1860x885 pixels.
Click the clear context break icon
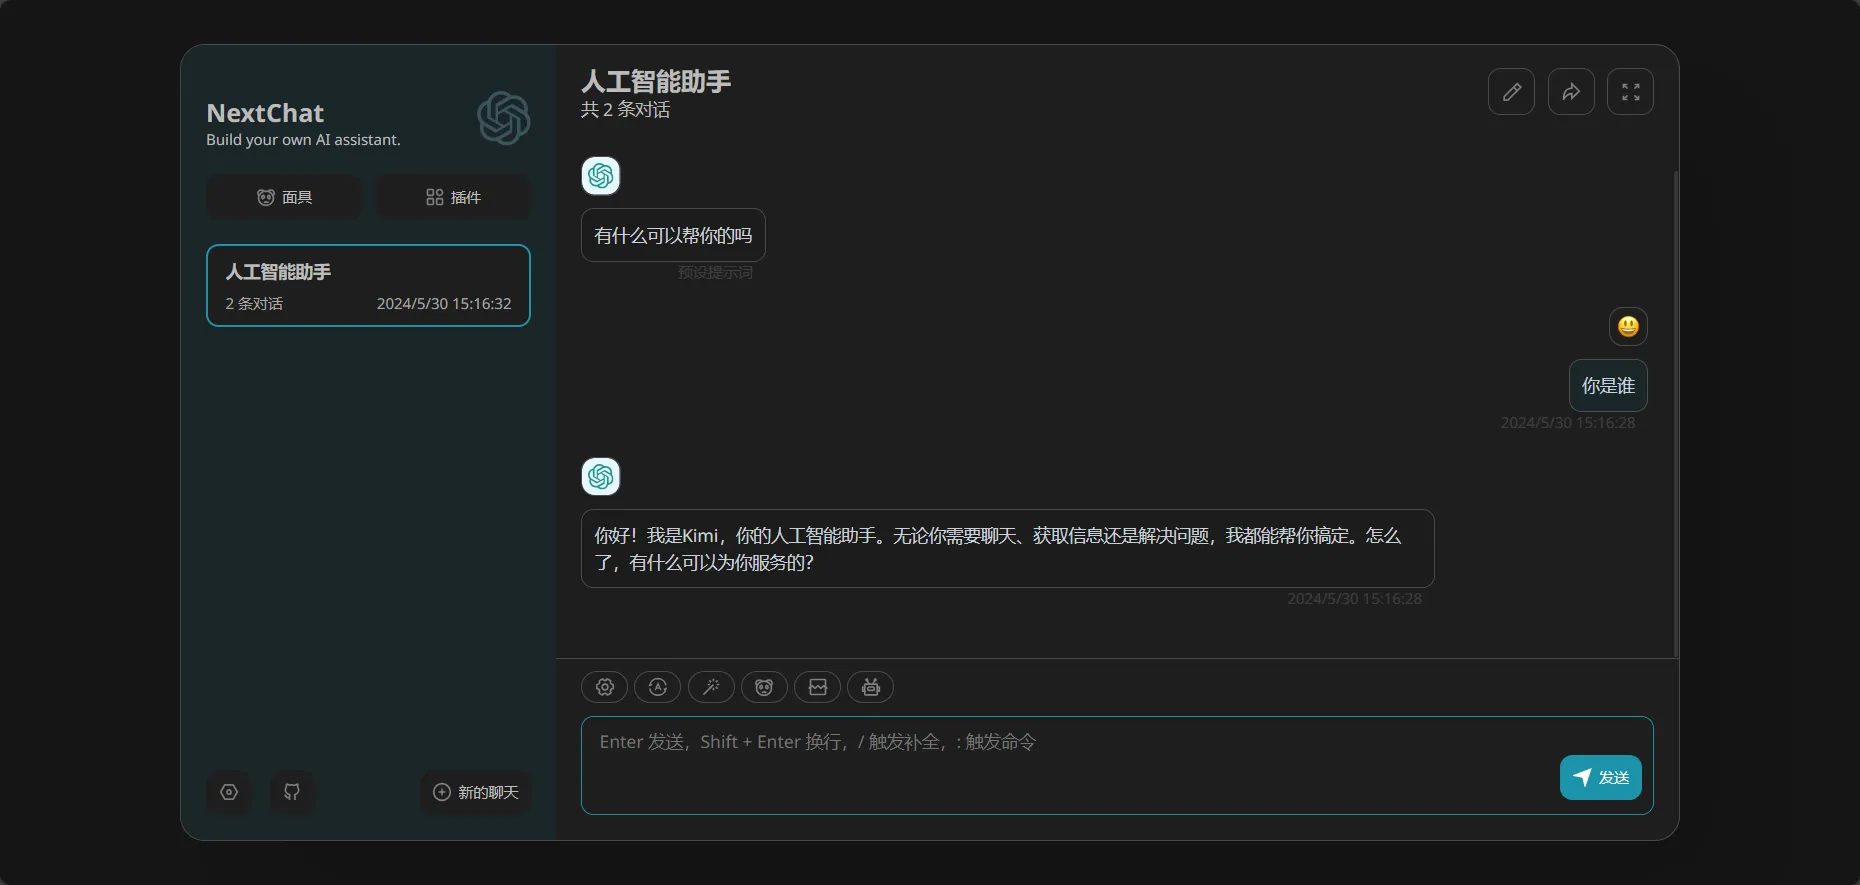[817, 687]
